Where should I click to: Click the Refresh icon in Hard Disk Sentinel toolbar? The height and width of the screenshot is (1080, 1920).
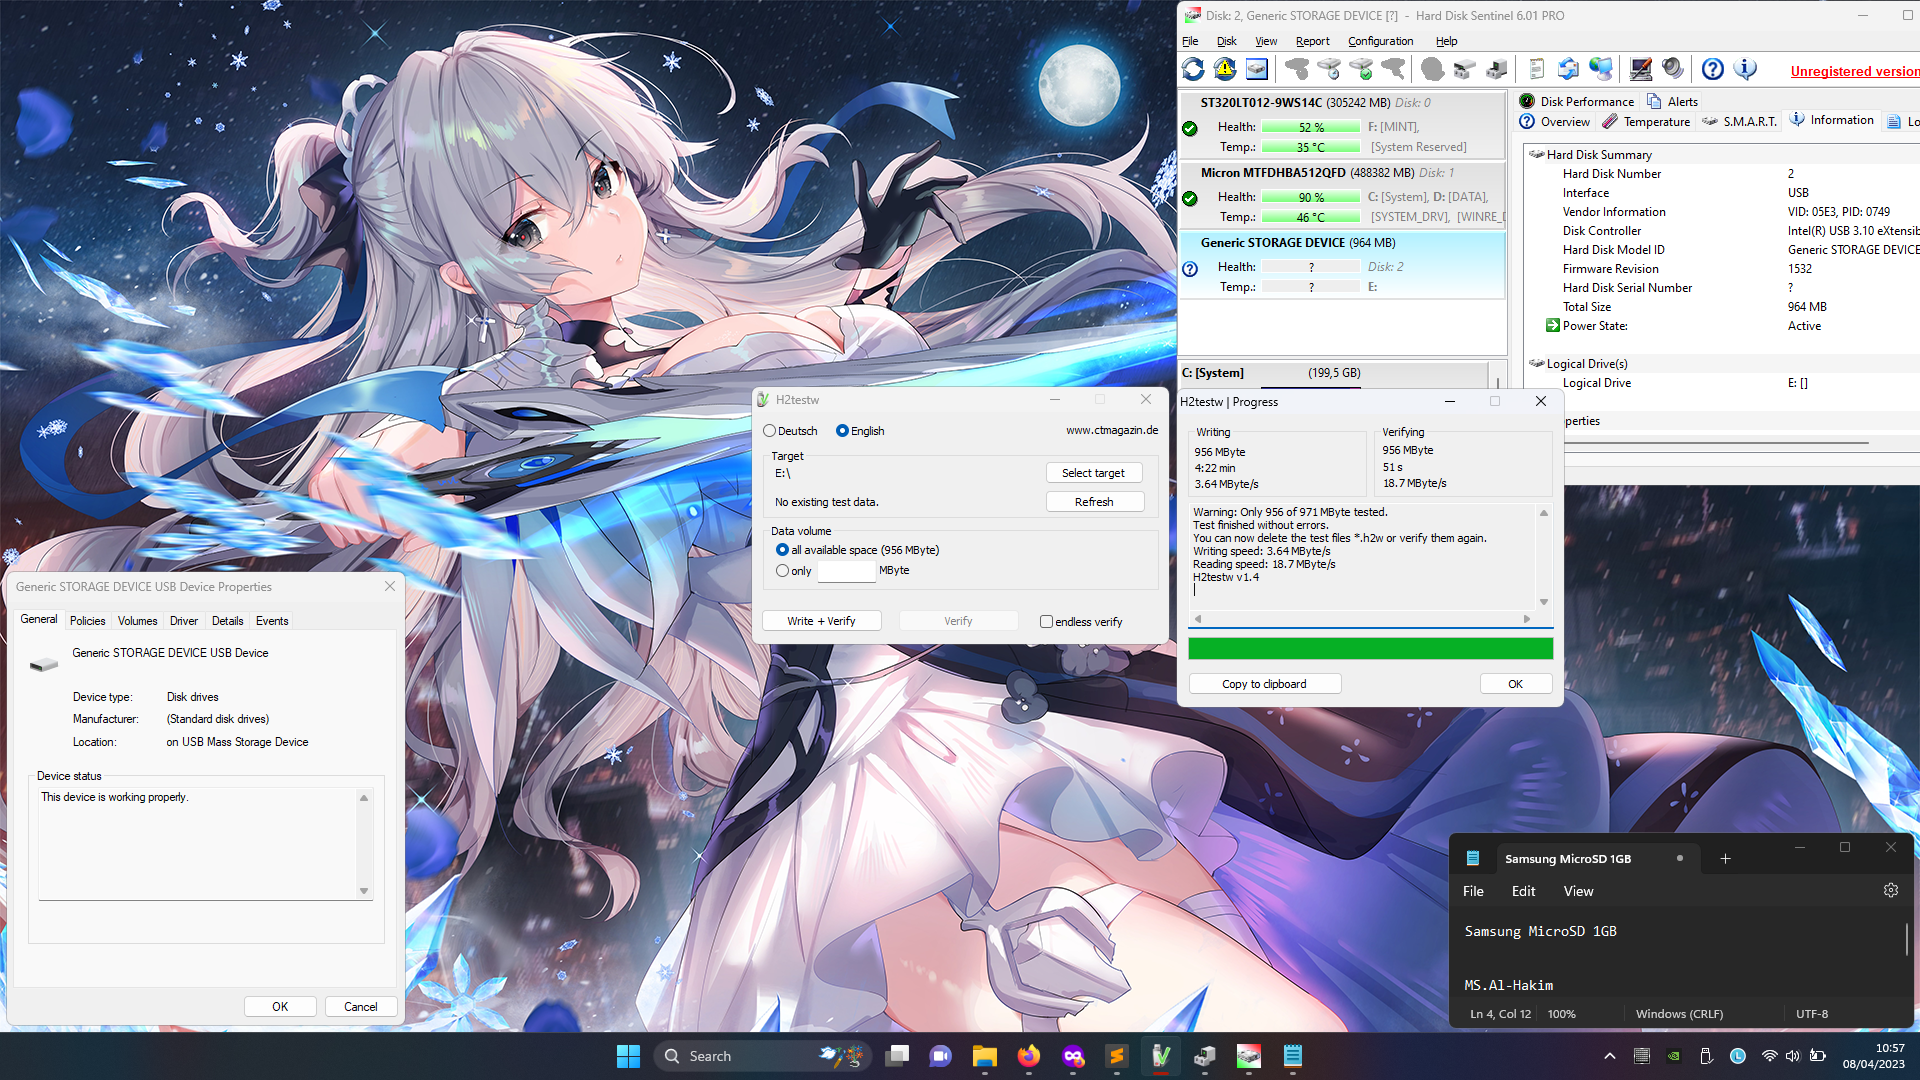tap(1193, 69)
